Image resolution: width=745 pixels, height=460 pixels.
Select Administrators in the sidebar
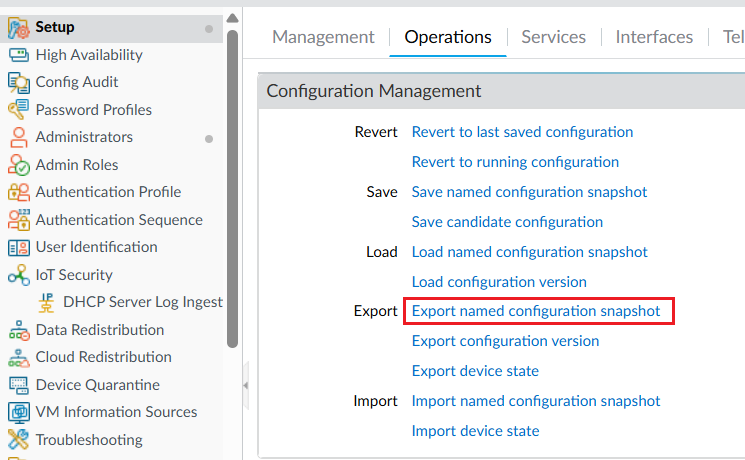click(x=84, y=137)
